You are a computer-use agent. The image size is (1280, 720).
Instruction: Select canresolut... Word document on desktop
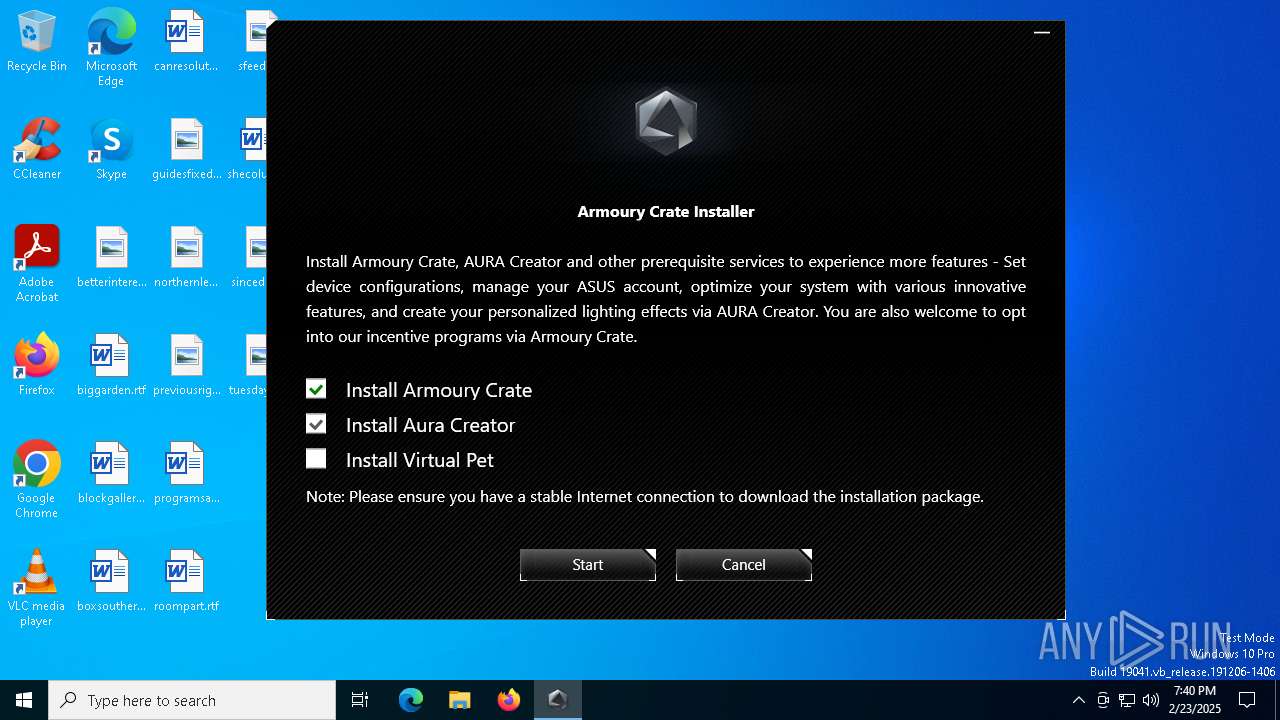click(x=186, y=42)
